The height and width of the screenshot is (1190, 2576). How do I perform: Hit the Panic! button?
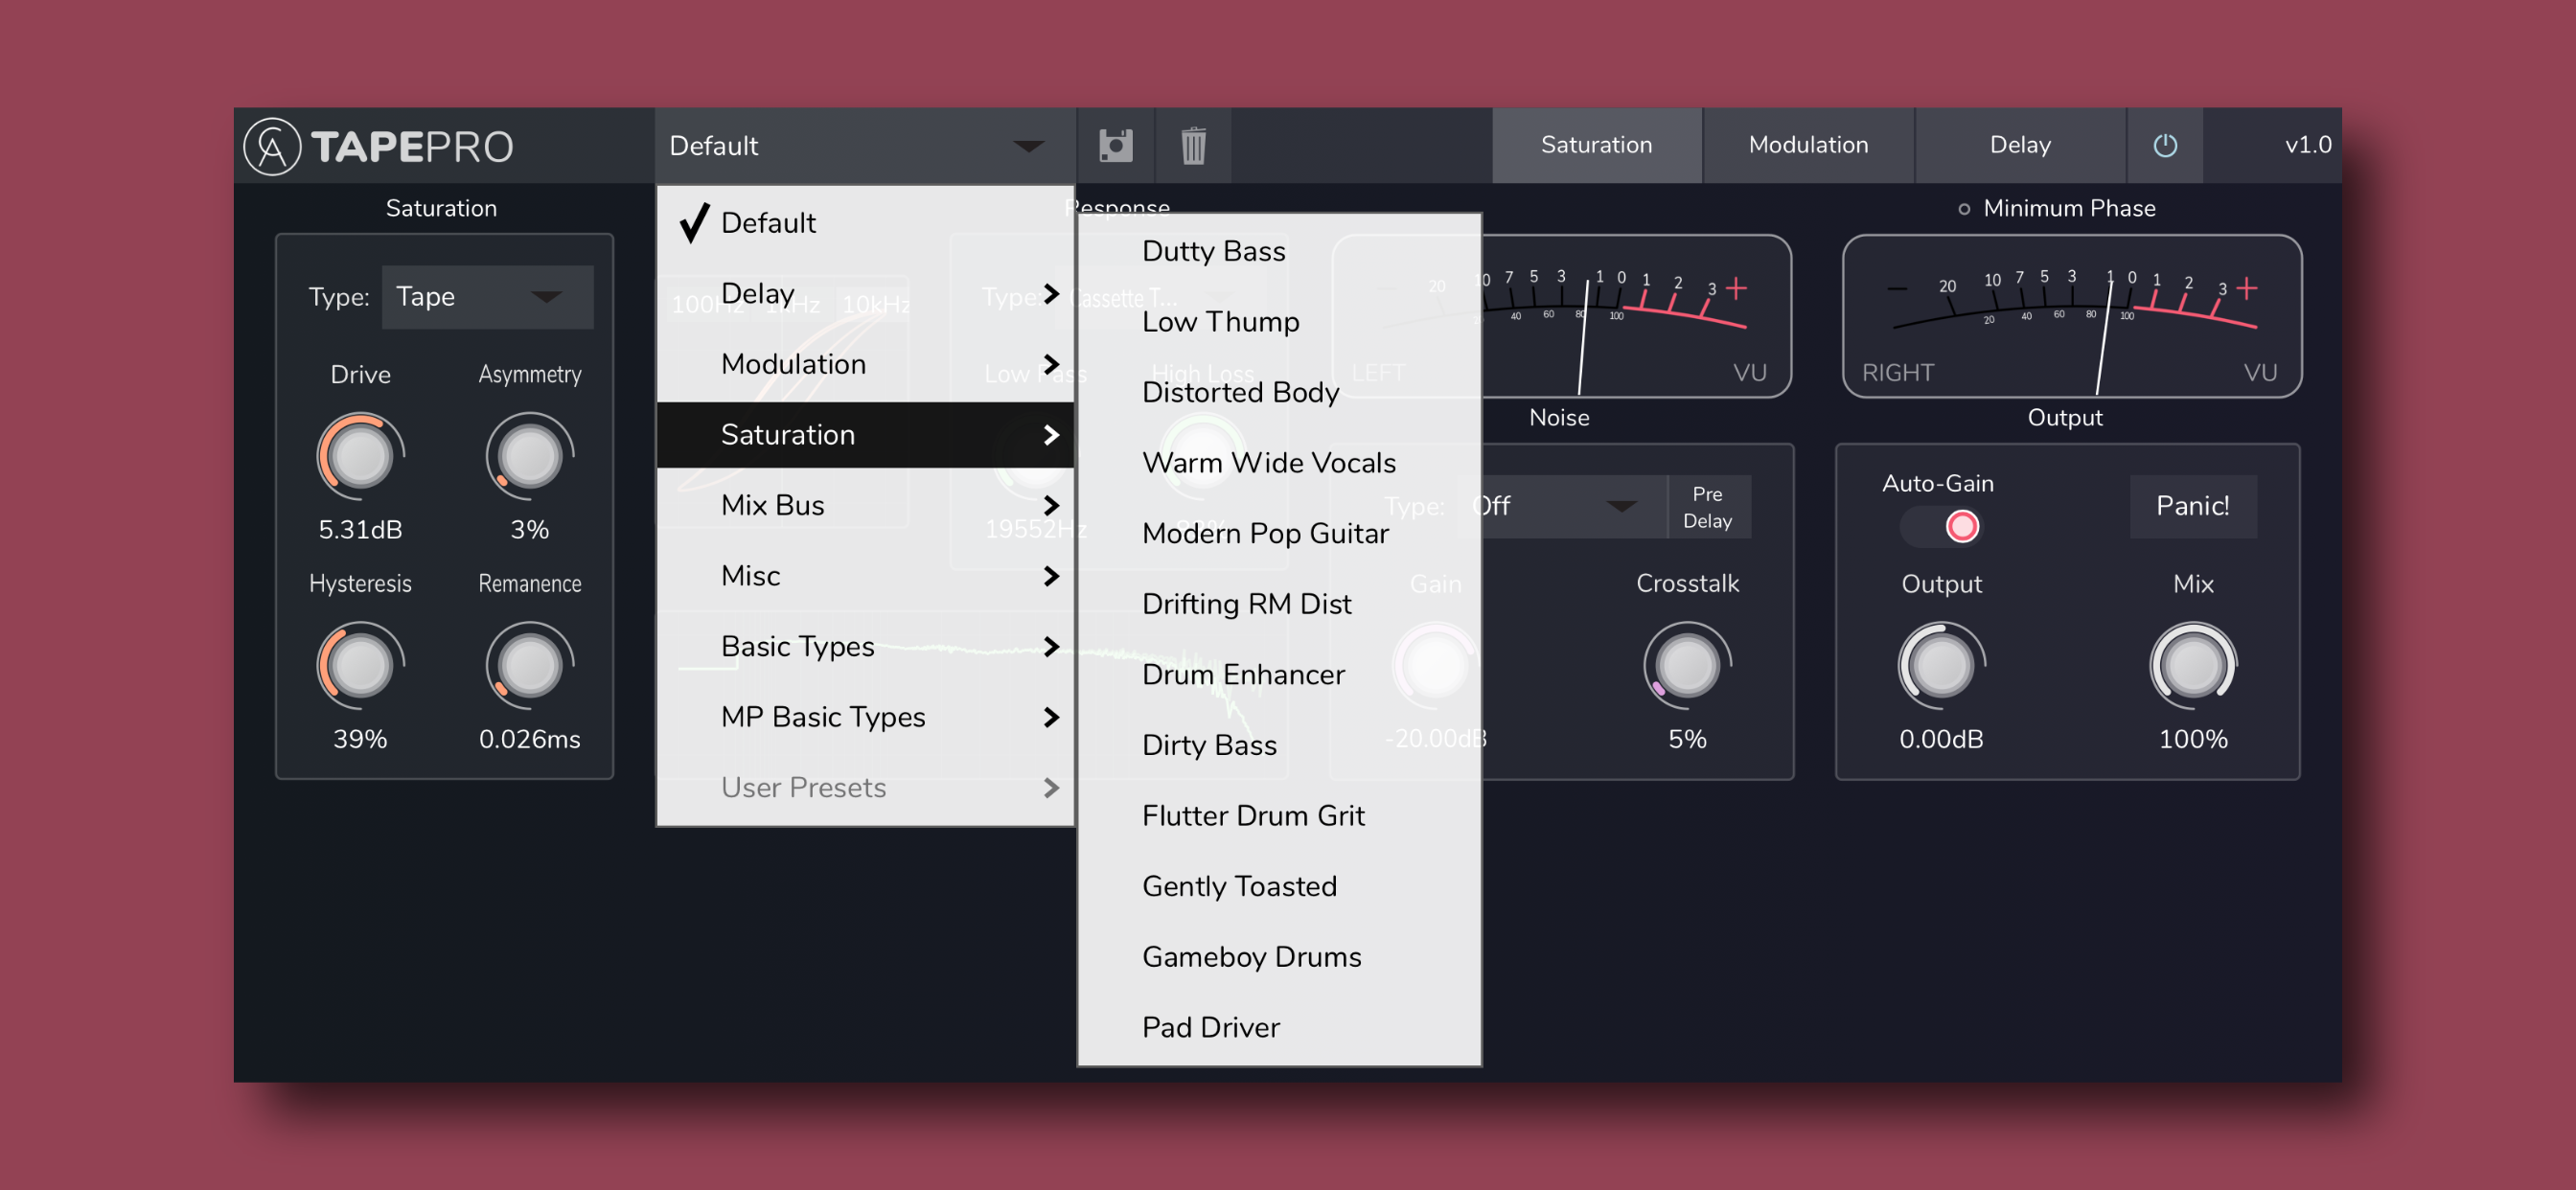tap(2192, 507)
